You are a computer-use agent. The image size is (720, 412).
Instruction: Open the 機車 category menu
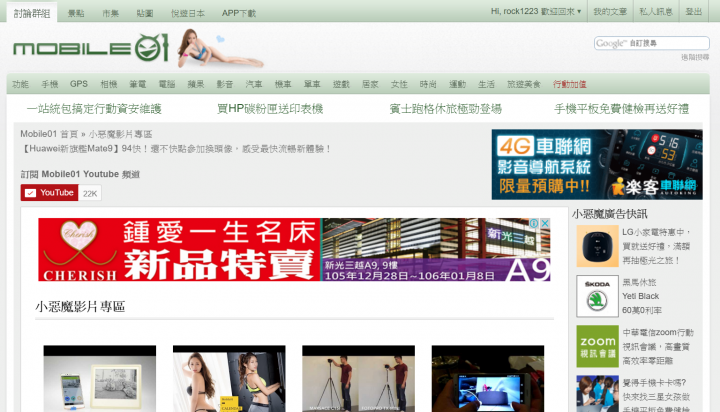point(283,84)
